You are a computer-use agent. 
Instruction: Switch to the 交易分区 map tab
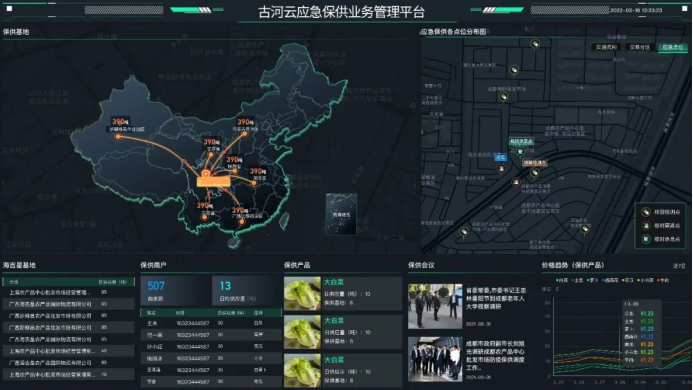pyautogui.click(x=640, y=47)
